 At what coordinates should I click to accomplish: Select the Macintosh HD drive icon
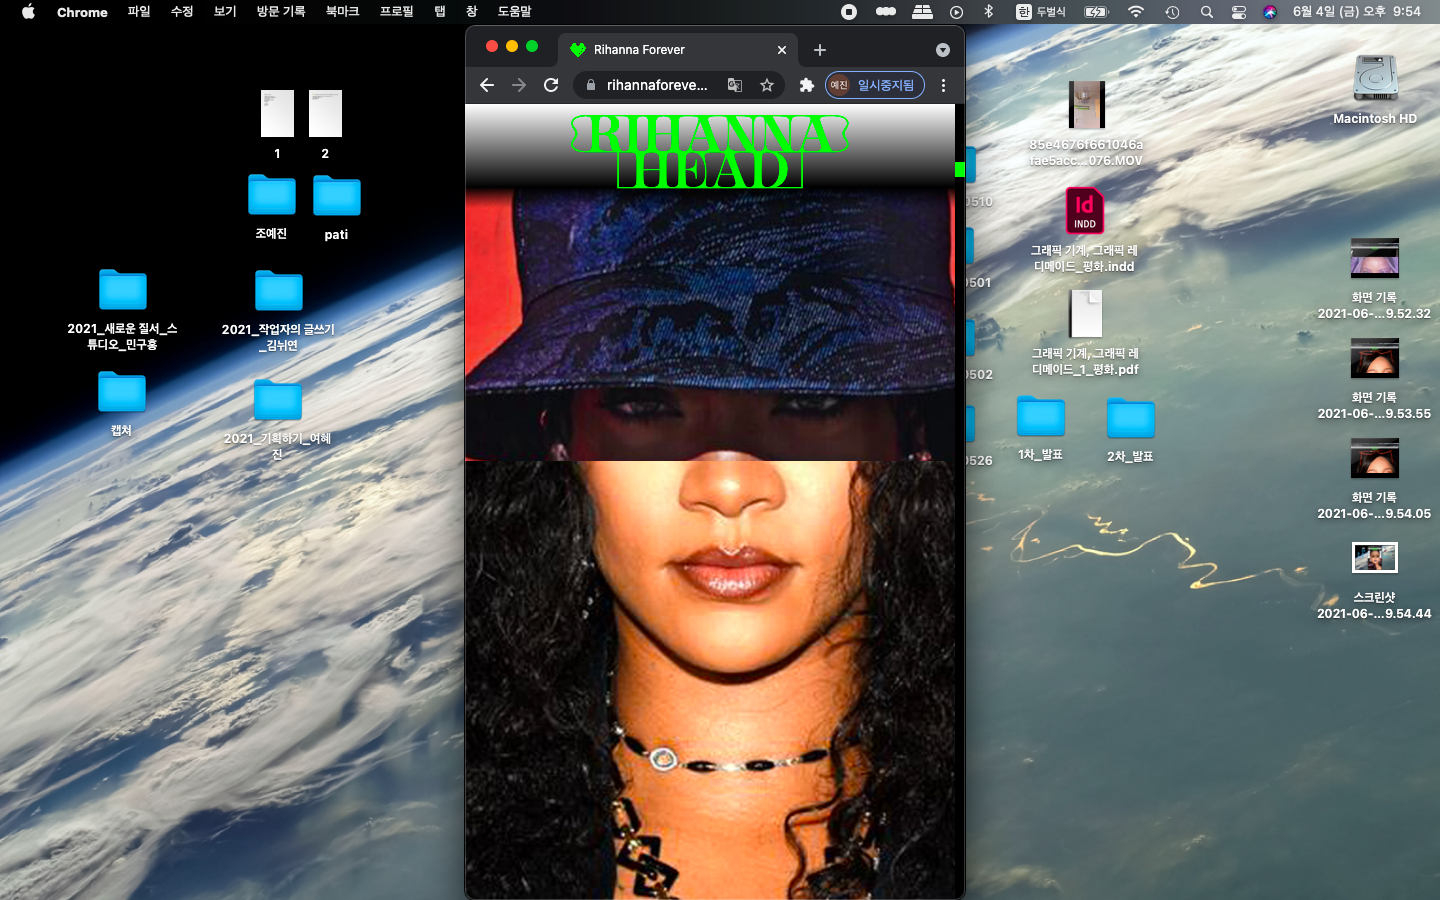tap(1375, 78)
